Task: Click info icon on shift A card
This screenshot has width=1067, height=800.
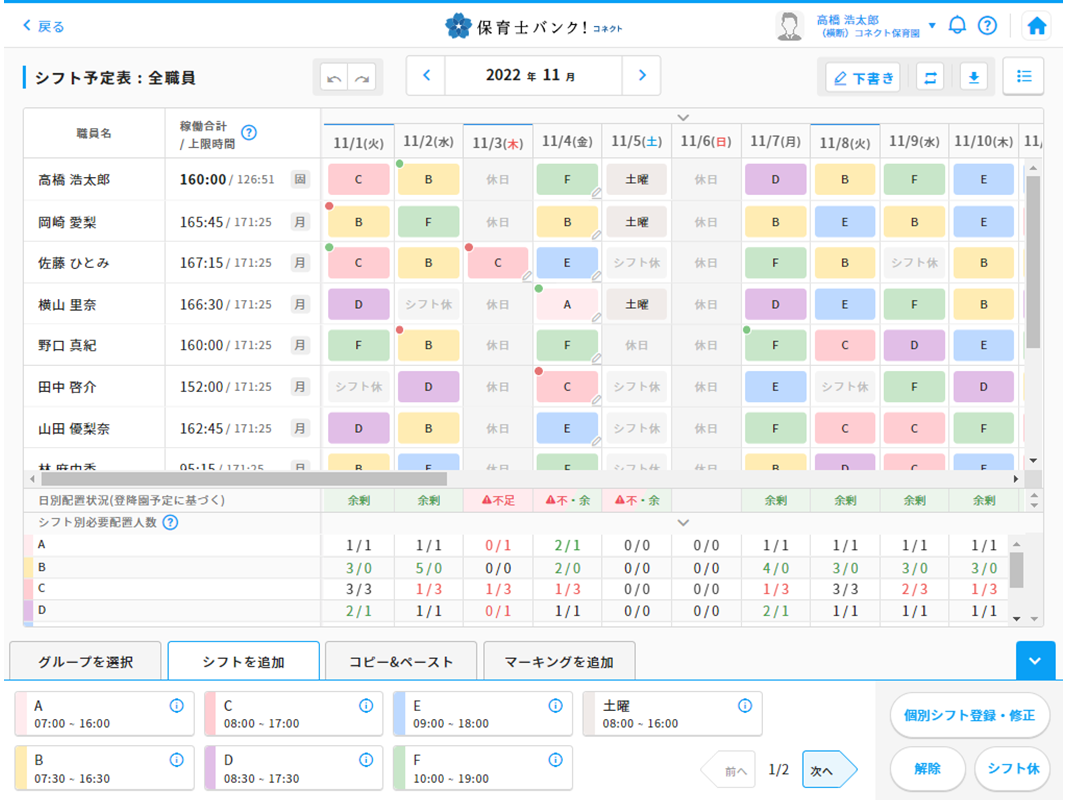Action: (x=177, y=706)
